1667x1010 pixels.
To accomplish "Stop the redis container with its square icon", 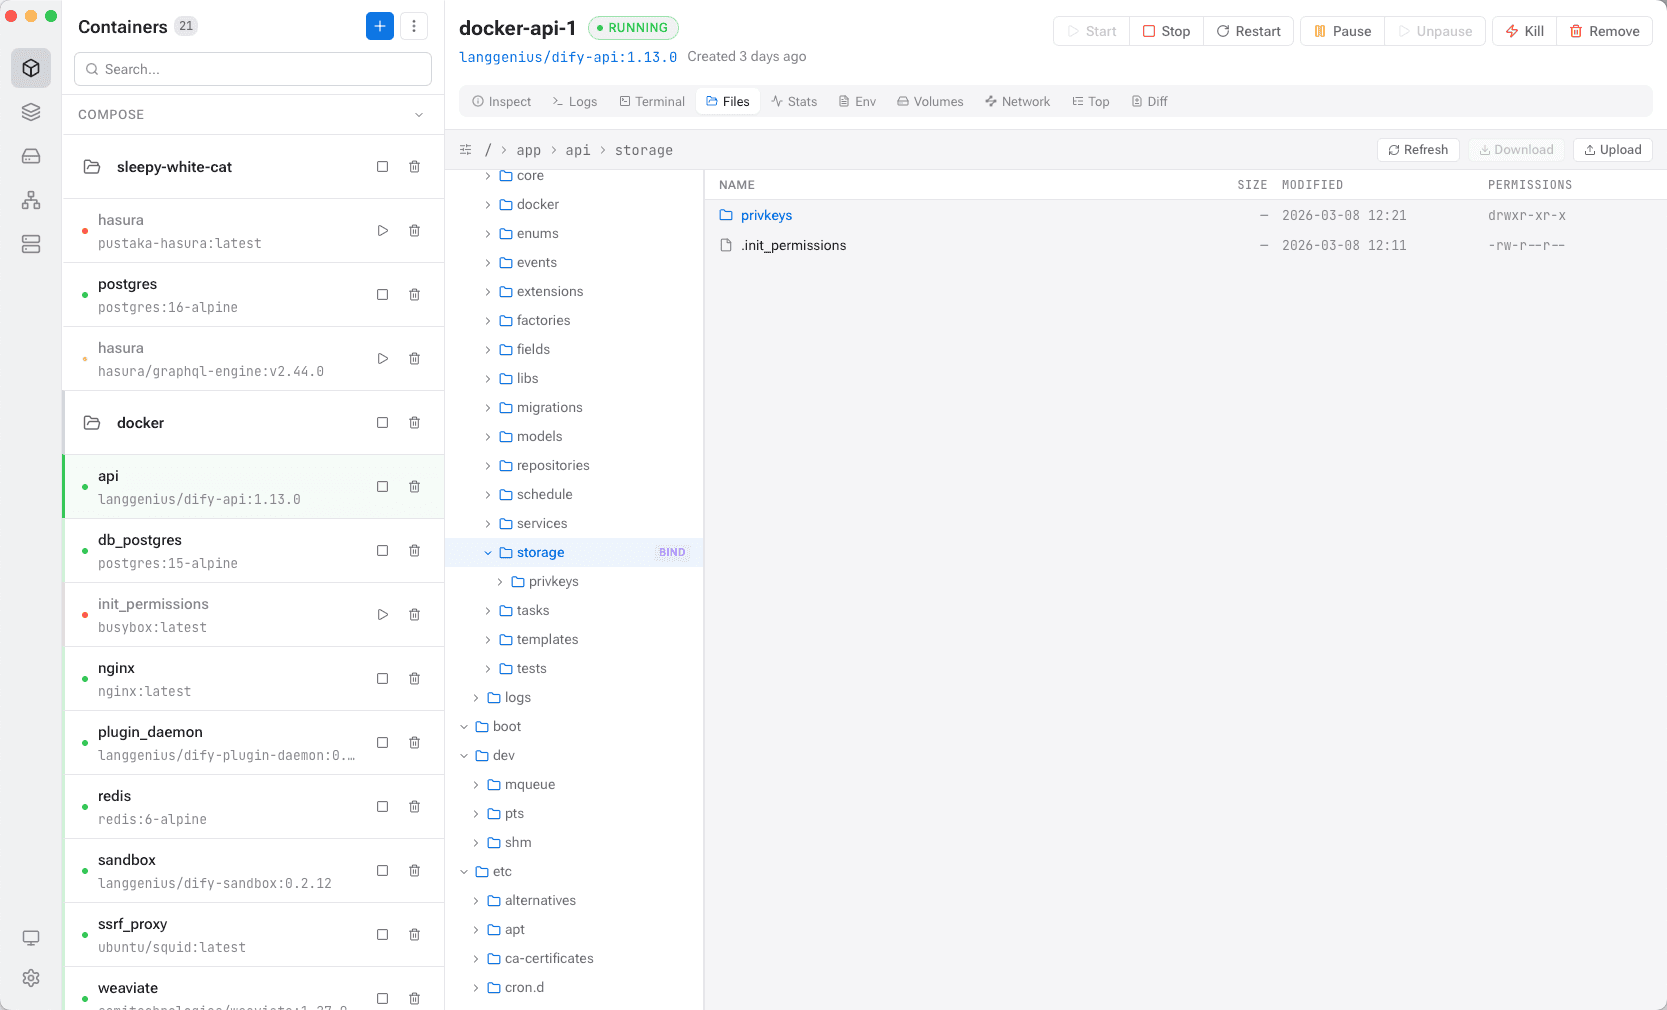I will (382, 806).
